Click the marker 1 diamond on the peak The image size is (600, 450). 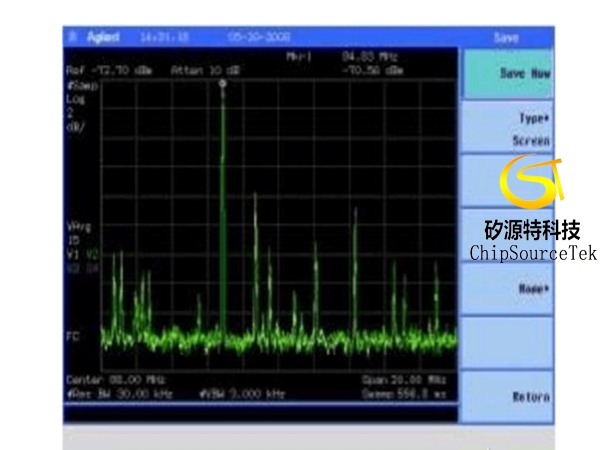223,83
